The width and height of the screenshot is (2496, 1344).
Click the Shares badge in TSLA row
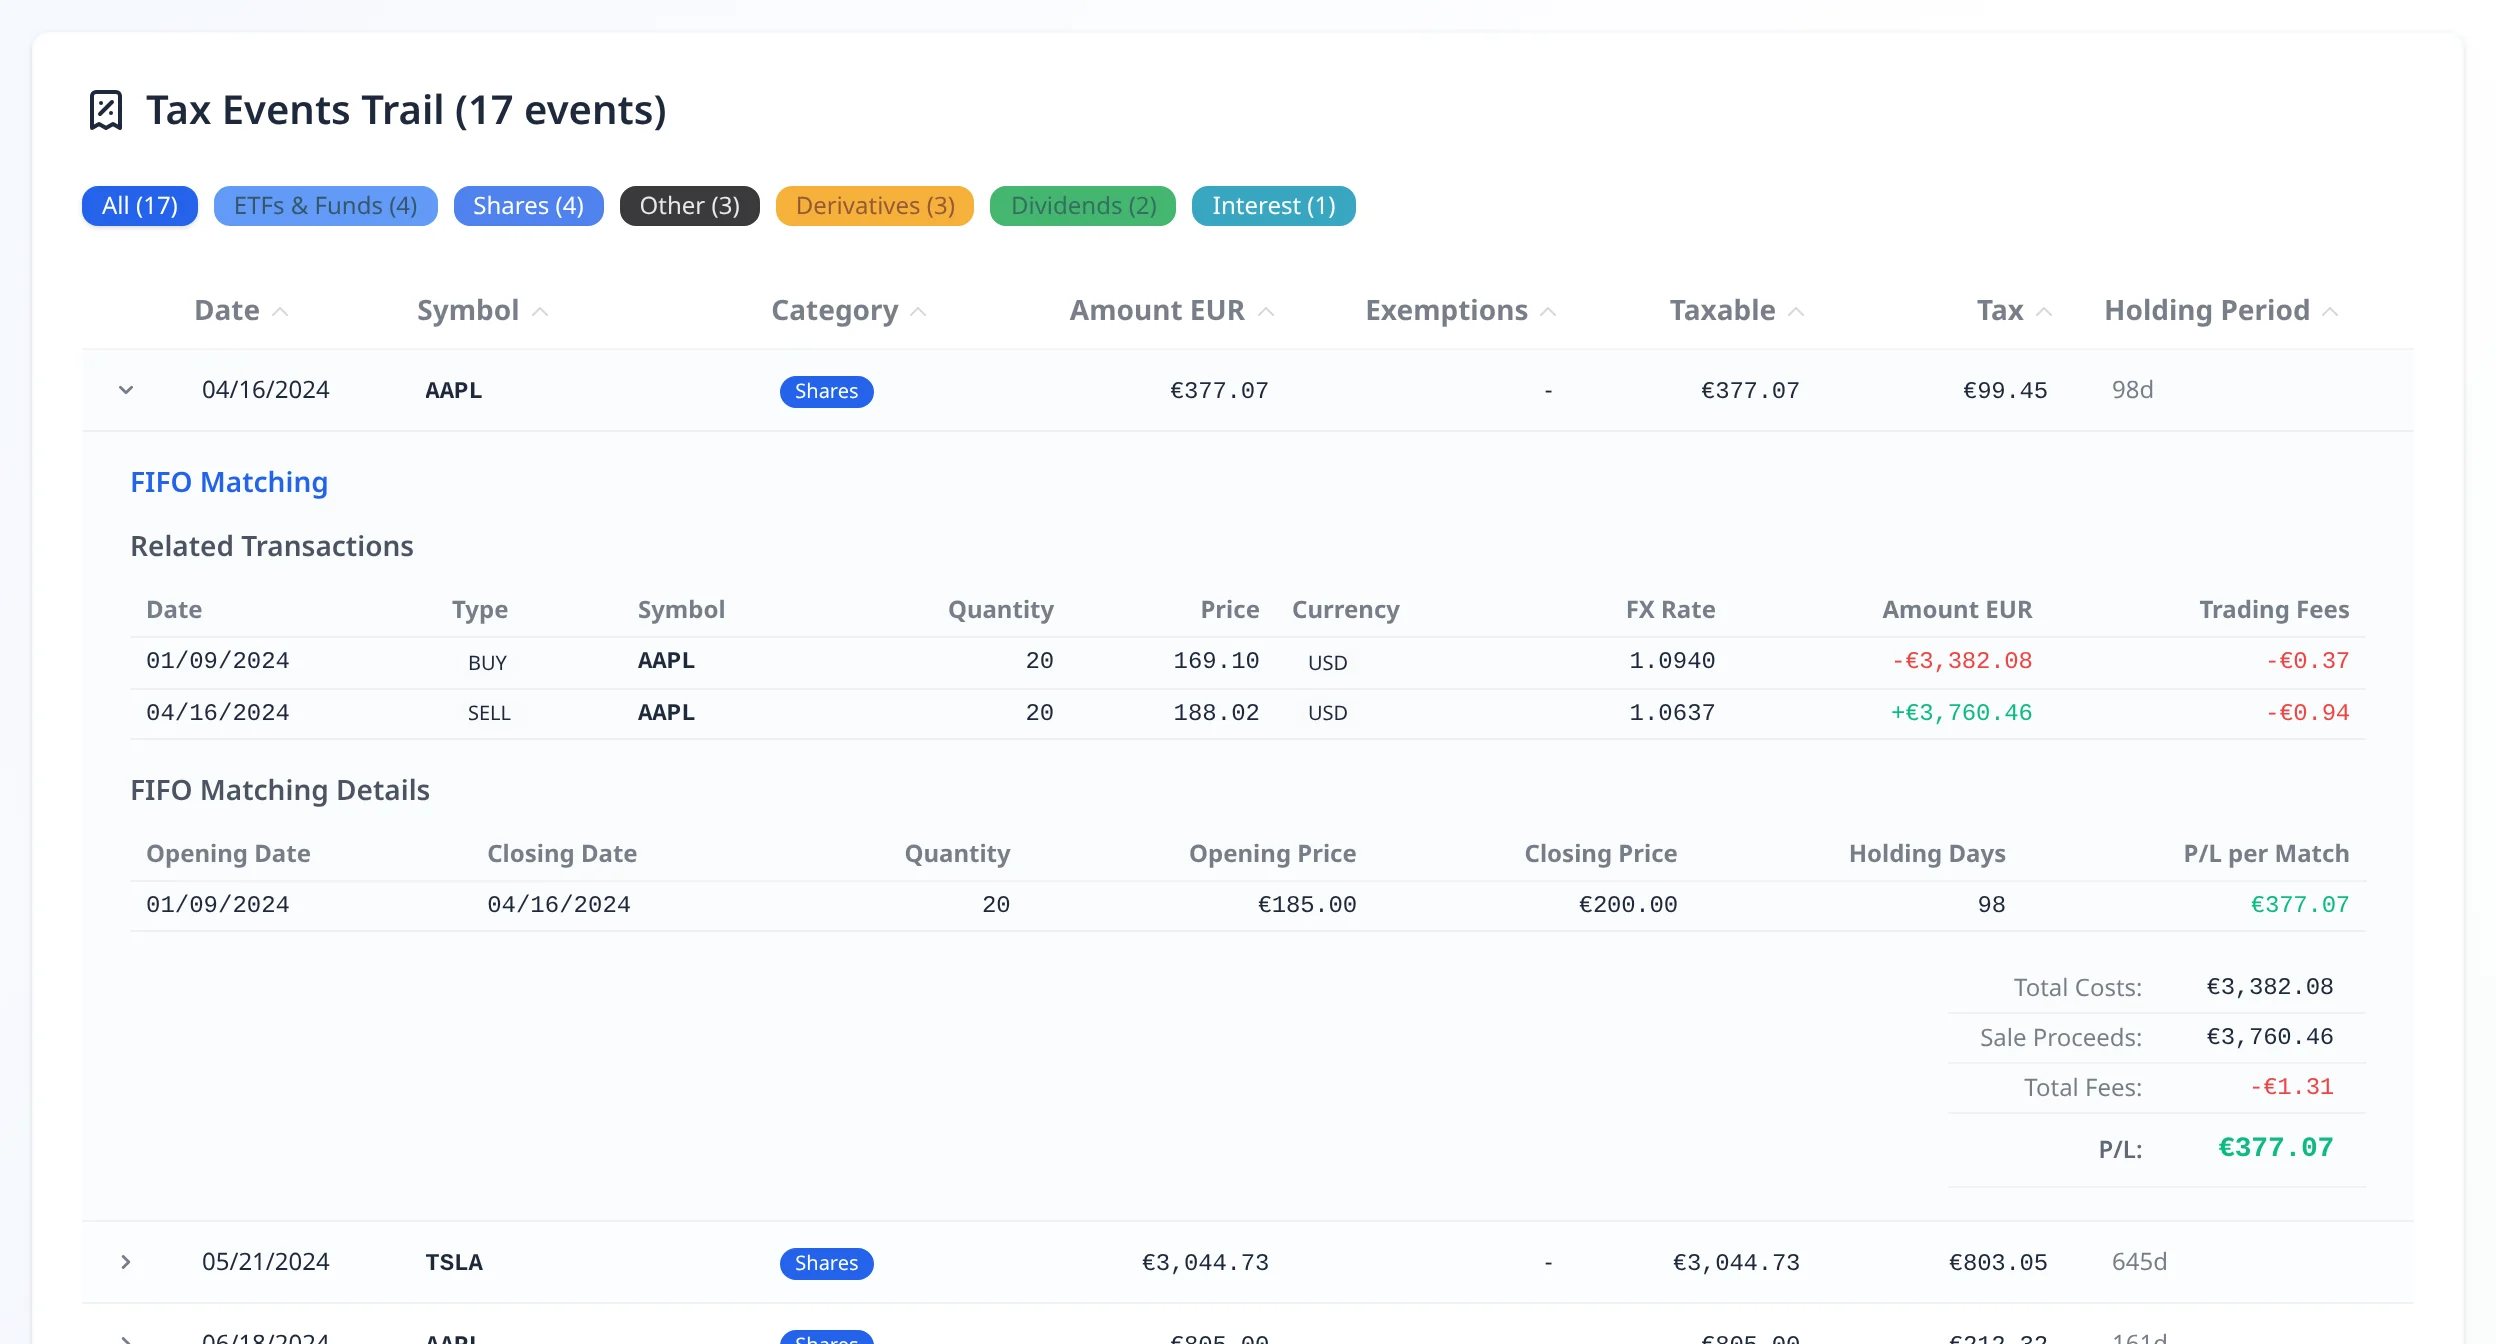point(827,1263)
